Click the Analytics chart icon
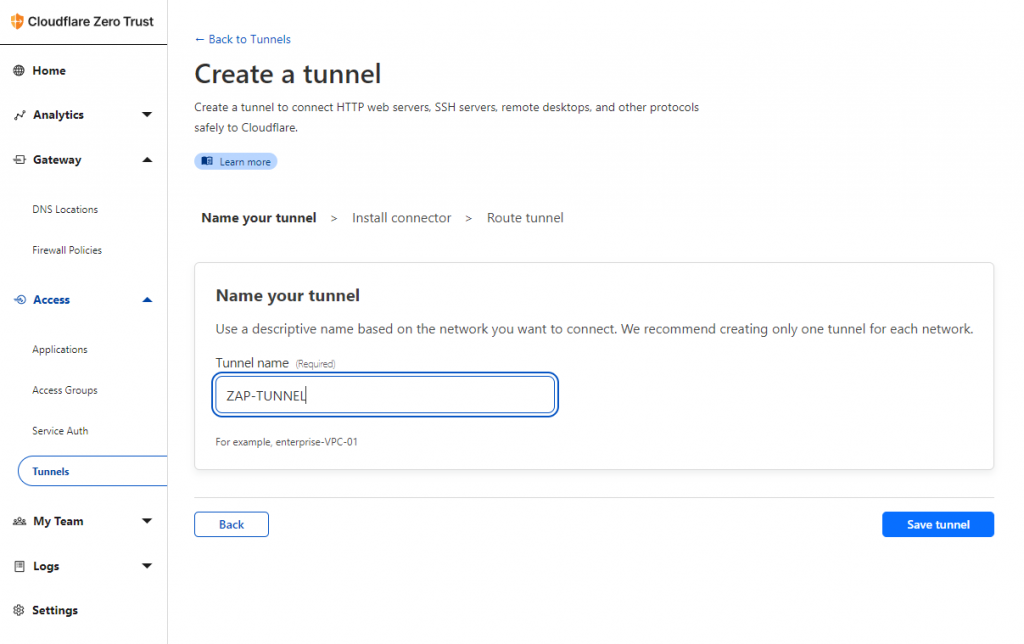Screen dimensions: 1024x644 coord(20,115)
